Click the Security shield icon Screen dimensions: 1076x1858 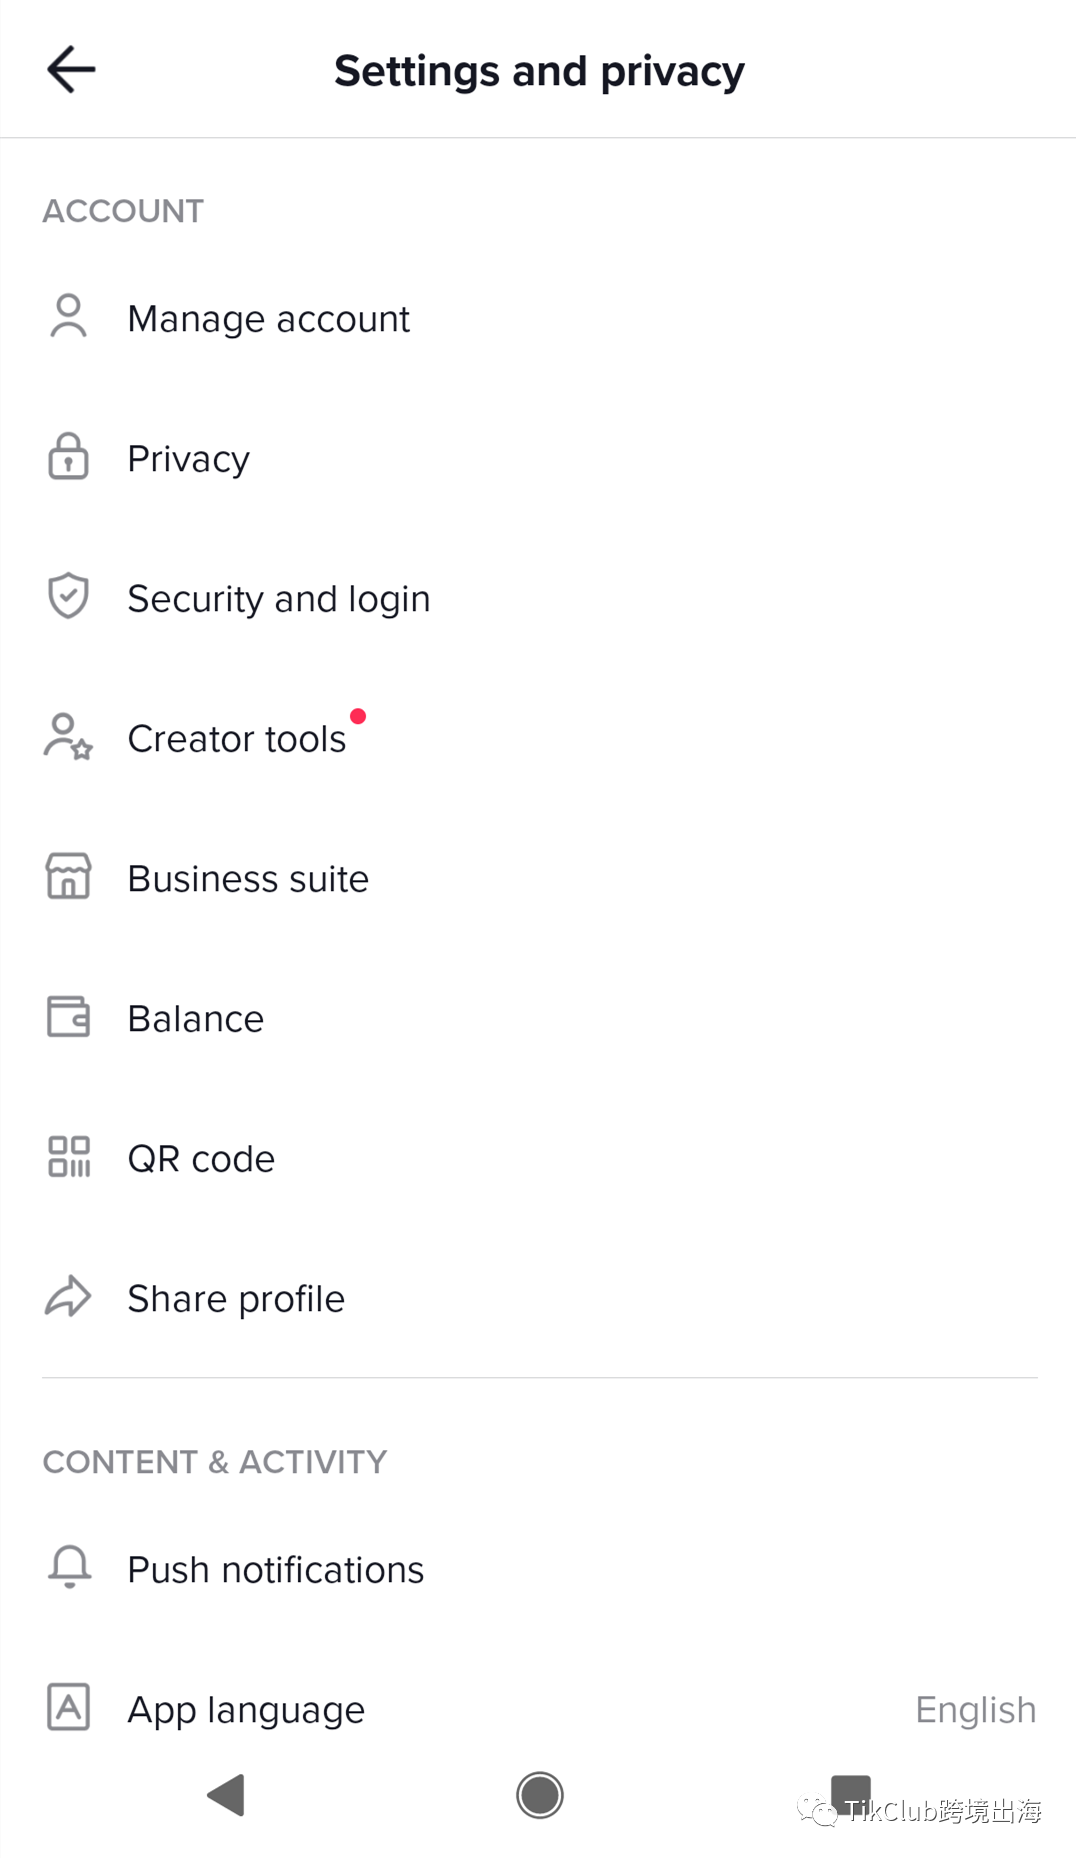click(68, 597)
